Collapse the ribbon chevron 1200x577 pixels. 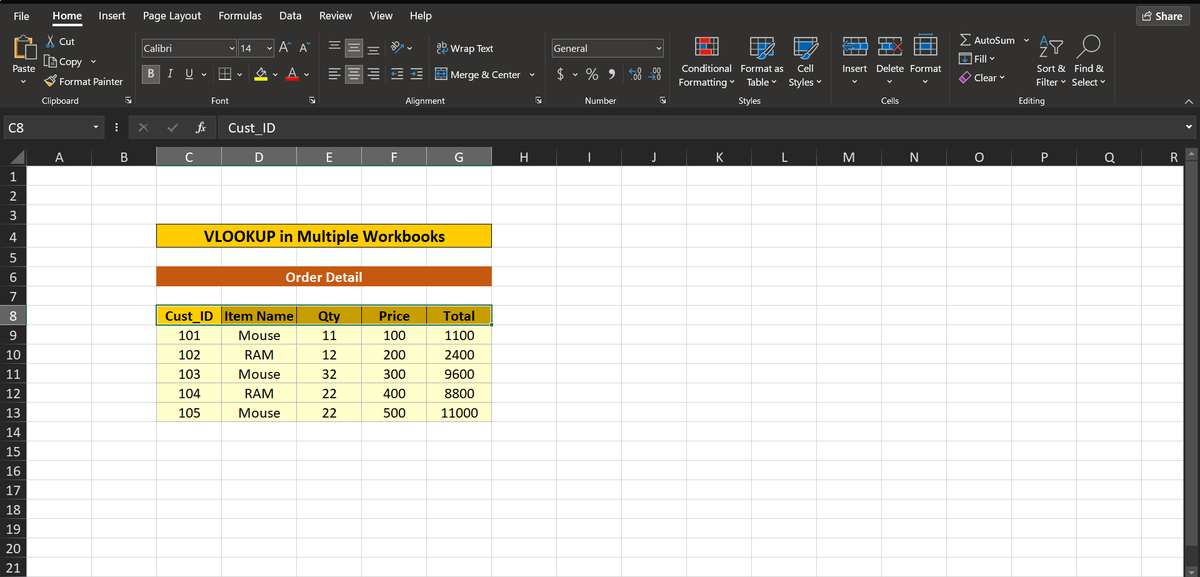pos(1187,101)
